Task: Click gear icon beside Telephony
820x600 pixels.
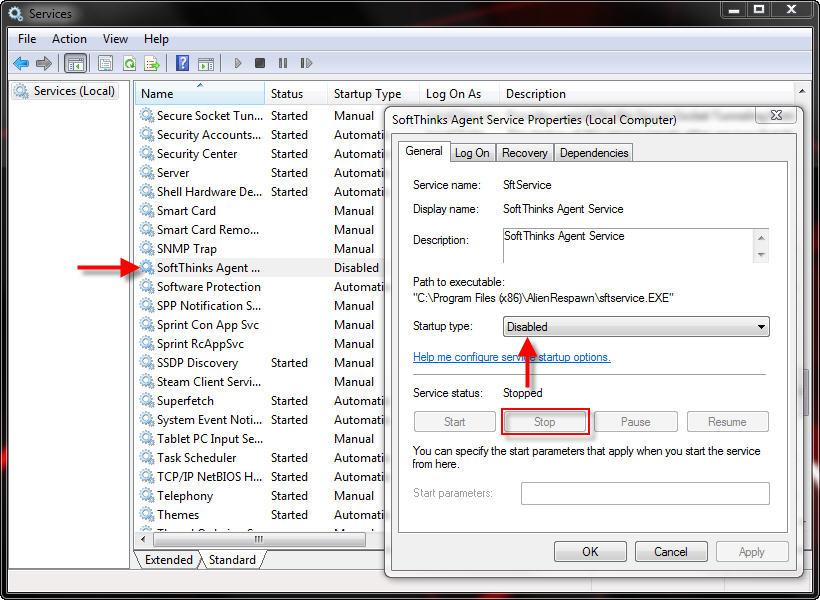Action: coord(146,495)
